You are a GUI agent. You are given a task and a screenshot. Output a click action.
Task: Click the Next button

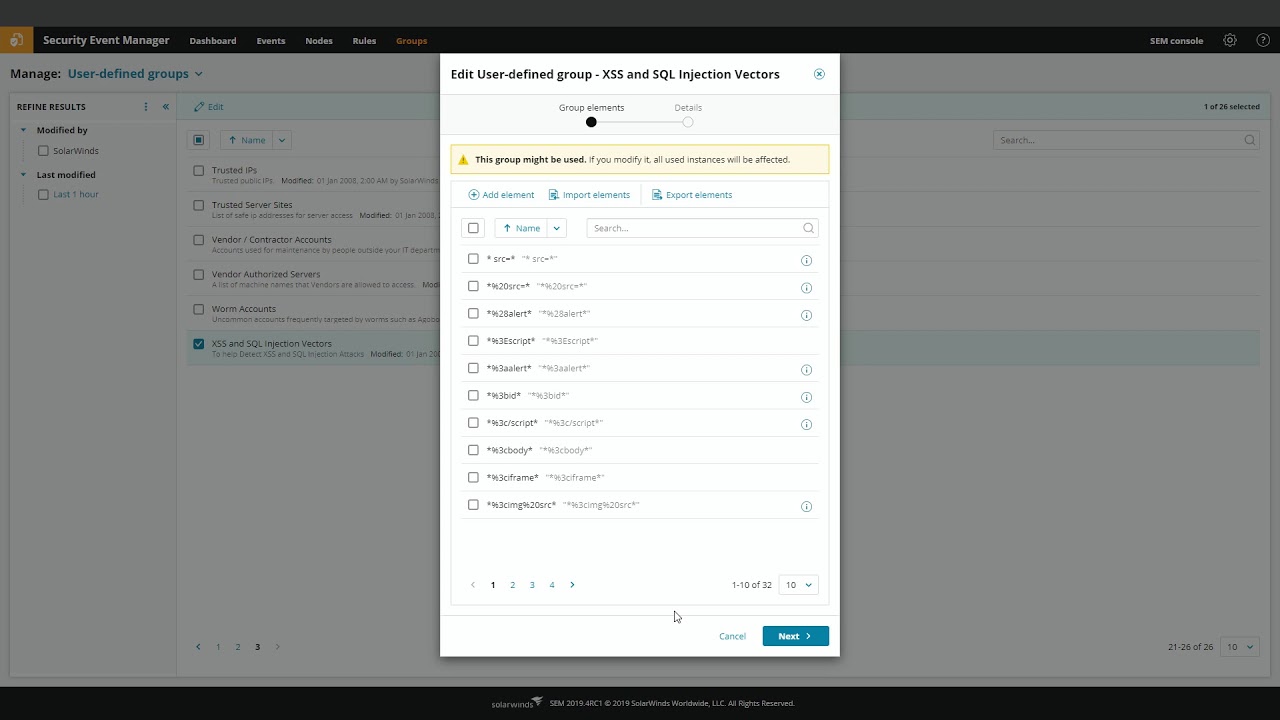point(795,636)
